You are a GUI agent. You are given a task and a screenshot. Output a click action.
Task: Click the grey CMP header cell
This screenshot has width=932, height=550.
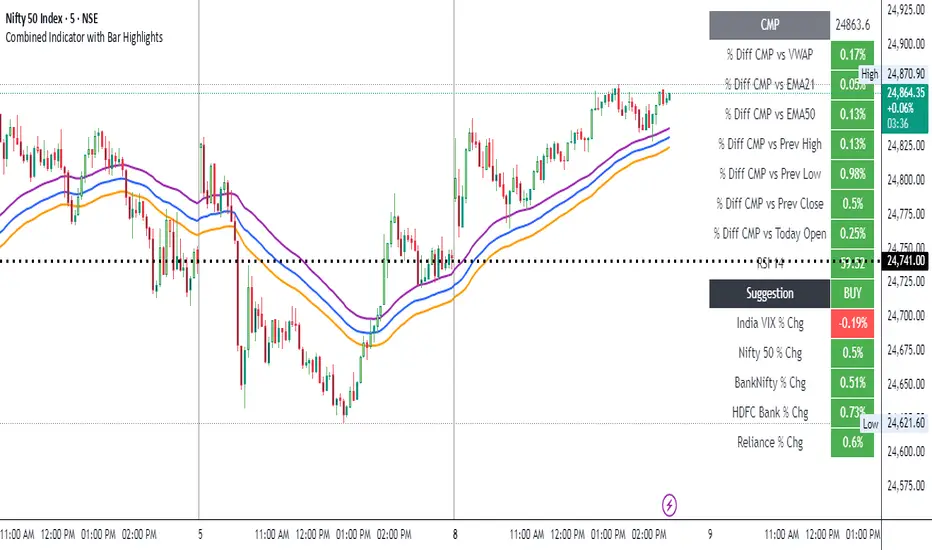click(769, 25)
